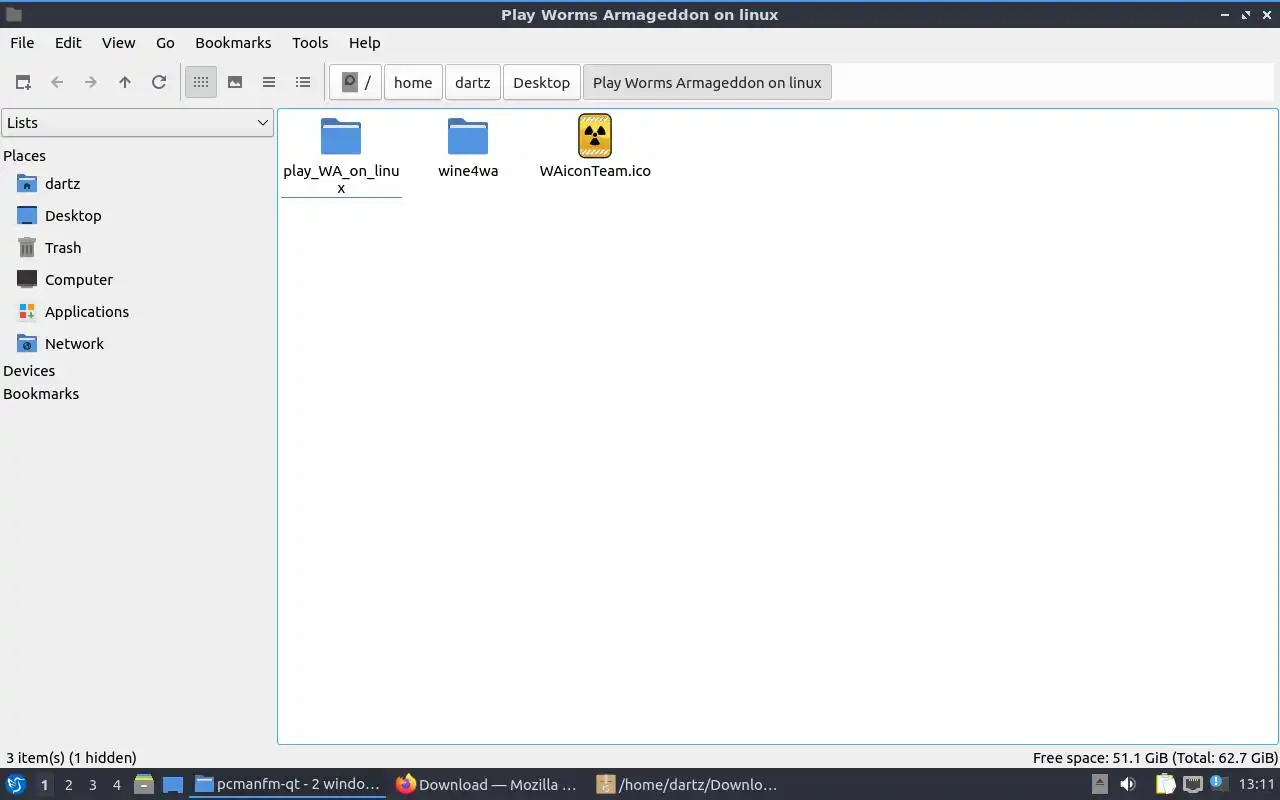This screenshot has width=1280, height=800.
Task: Select 'dartz' home in Places
Action: pos(62,184)
